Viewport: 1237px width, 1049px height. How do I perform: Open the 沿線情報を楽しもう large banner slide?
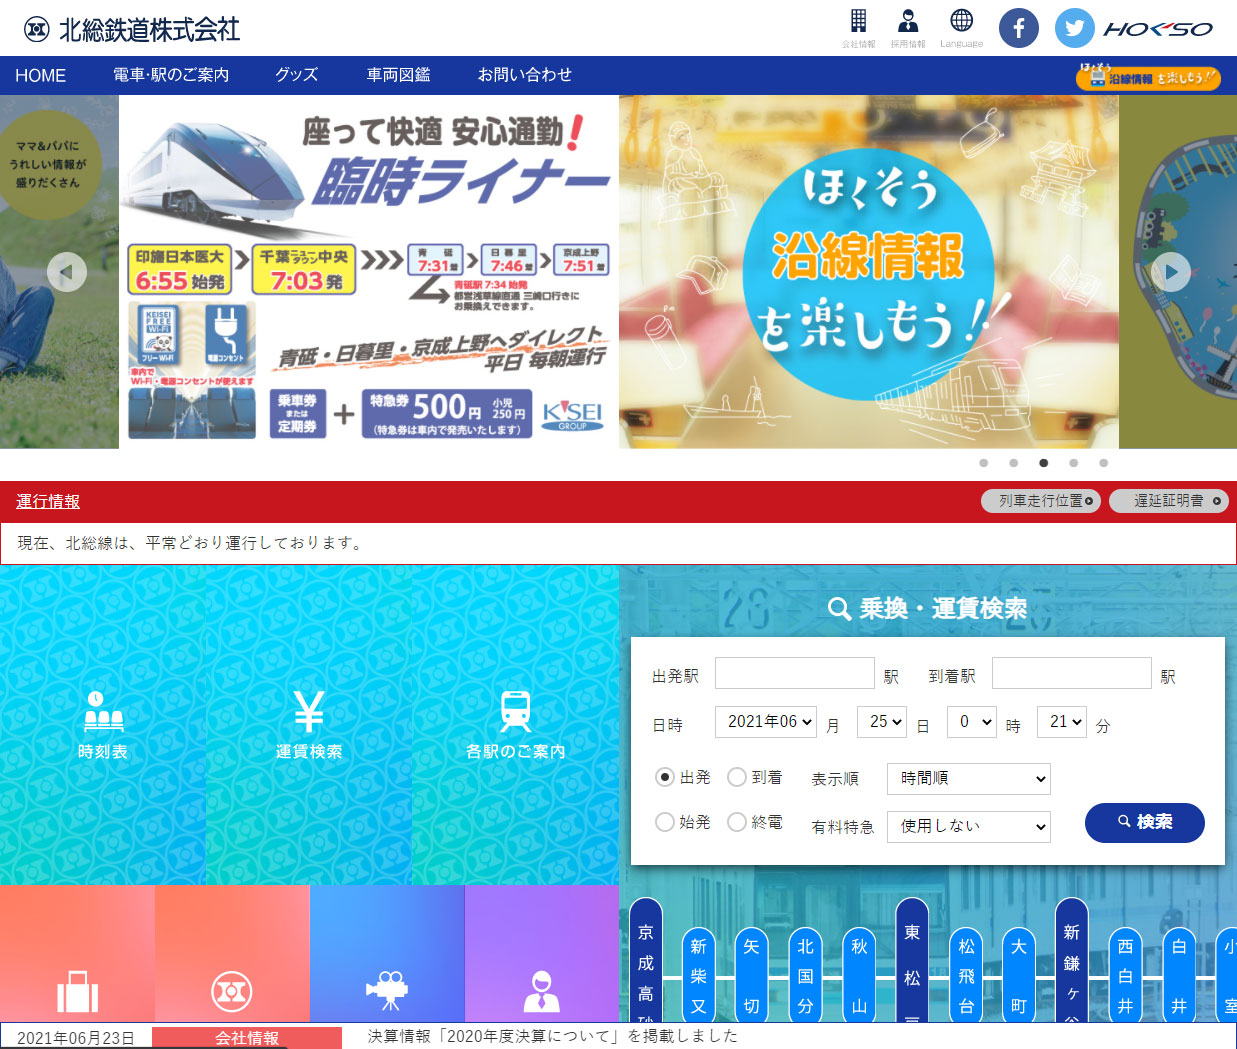pos(869,272)
